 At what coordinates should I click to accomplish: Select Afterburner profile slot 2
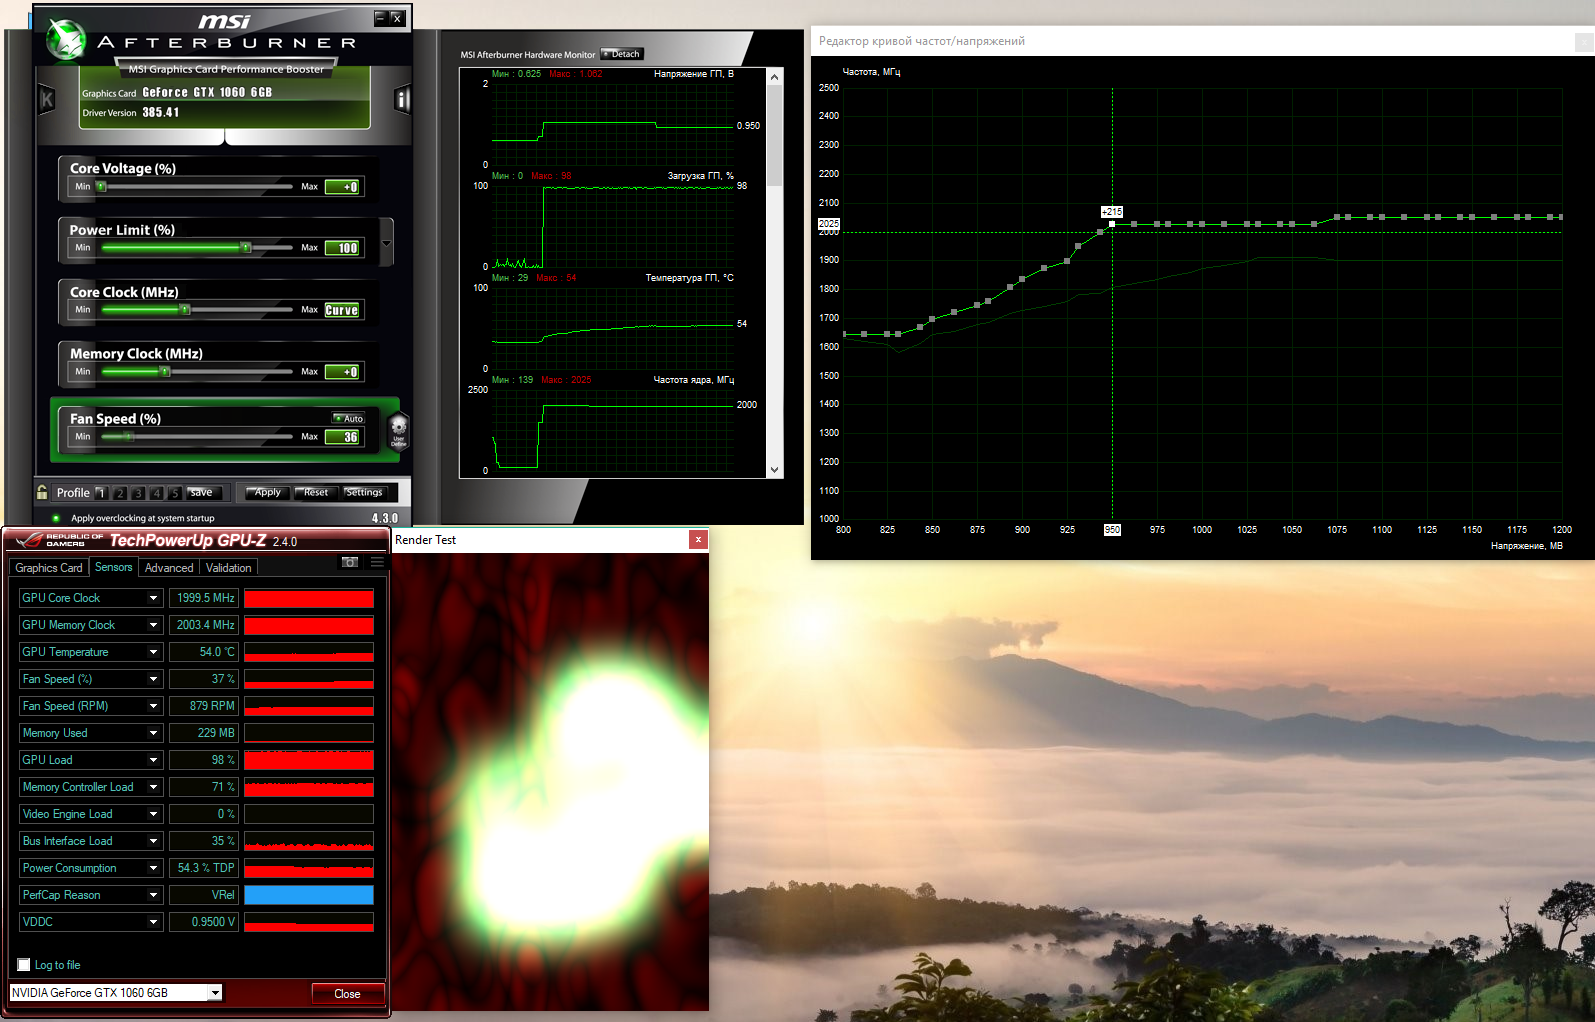click(x=120, y=493)
